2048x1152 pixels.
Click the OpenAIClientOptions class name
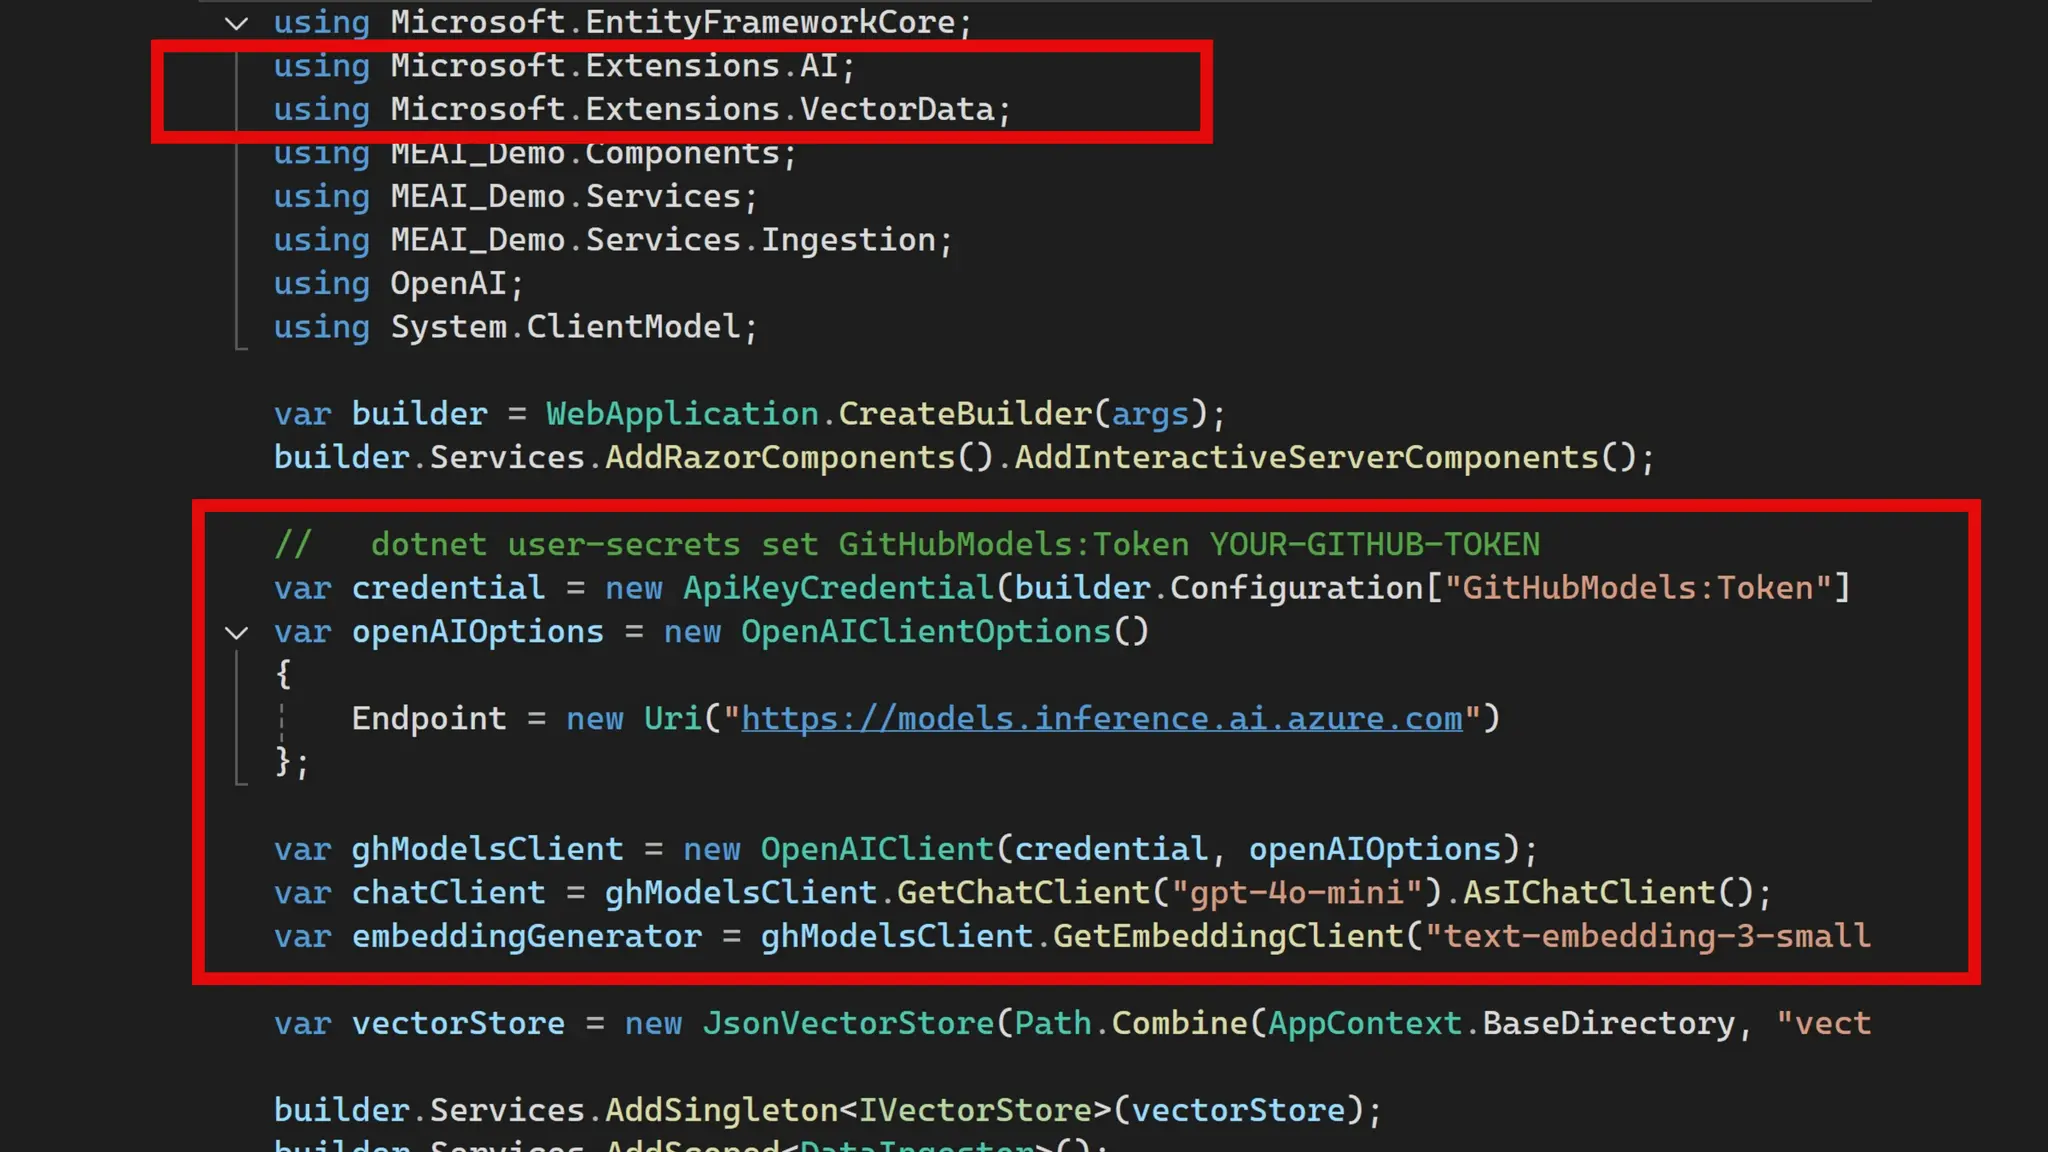tap(925, 632)
